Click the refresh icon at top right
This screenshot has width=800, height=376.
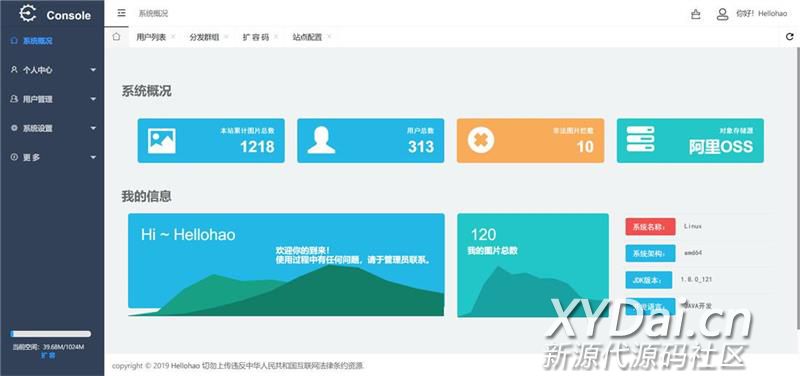coord(790,37)
